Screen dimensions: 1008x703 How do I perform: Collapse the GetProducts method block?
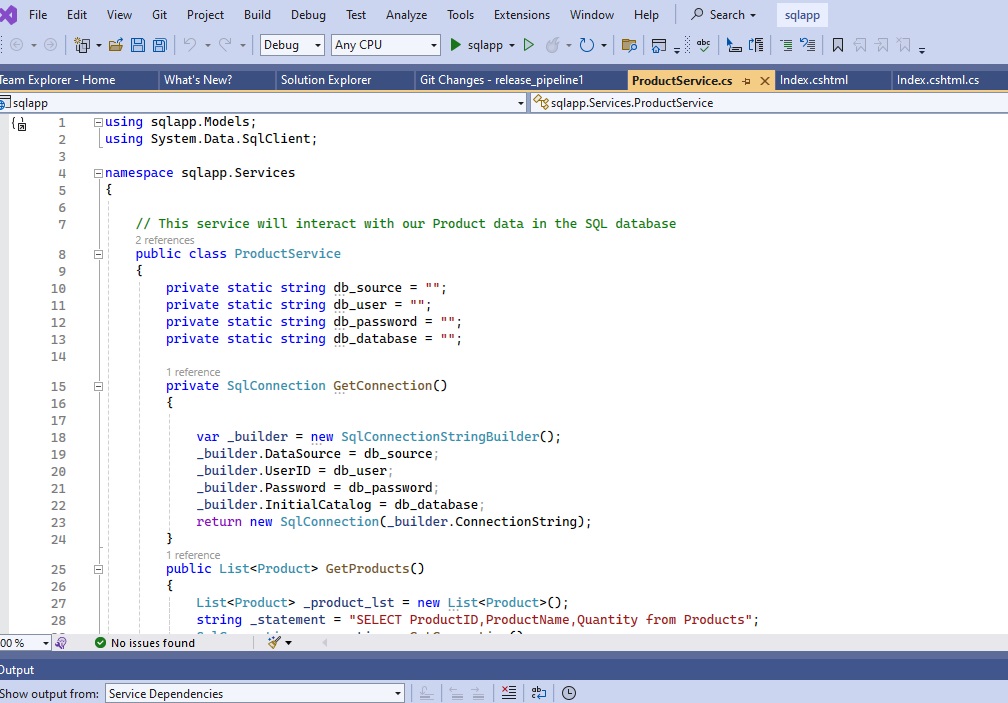click(x=98, y=569)
